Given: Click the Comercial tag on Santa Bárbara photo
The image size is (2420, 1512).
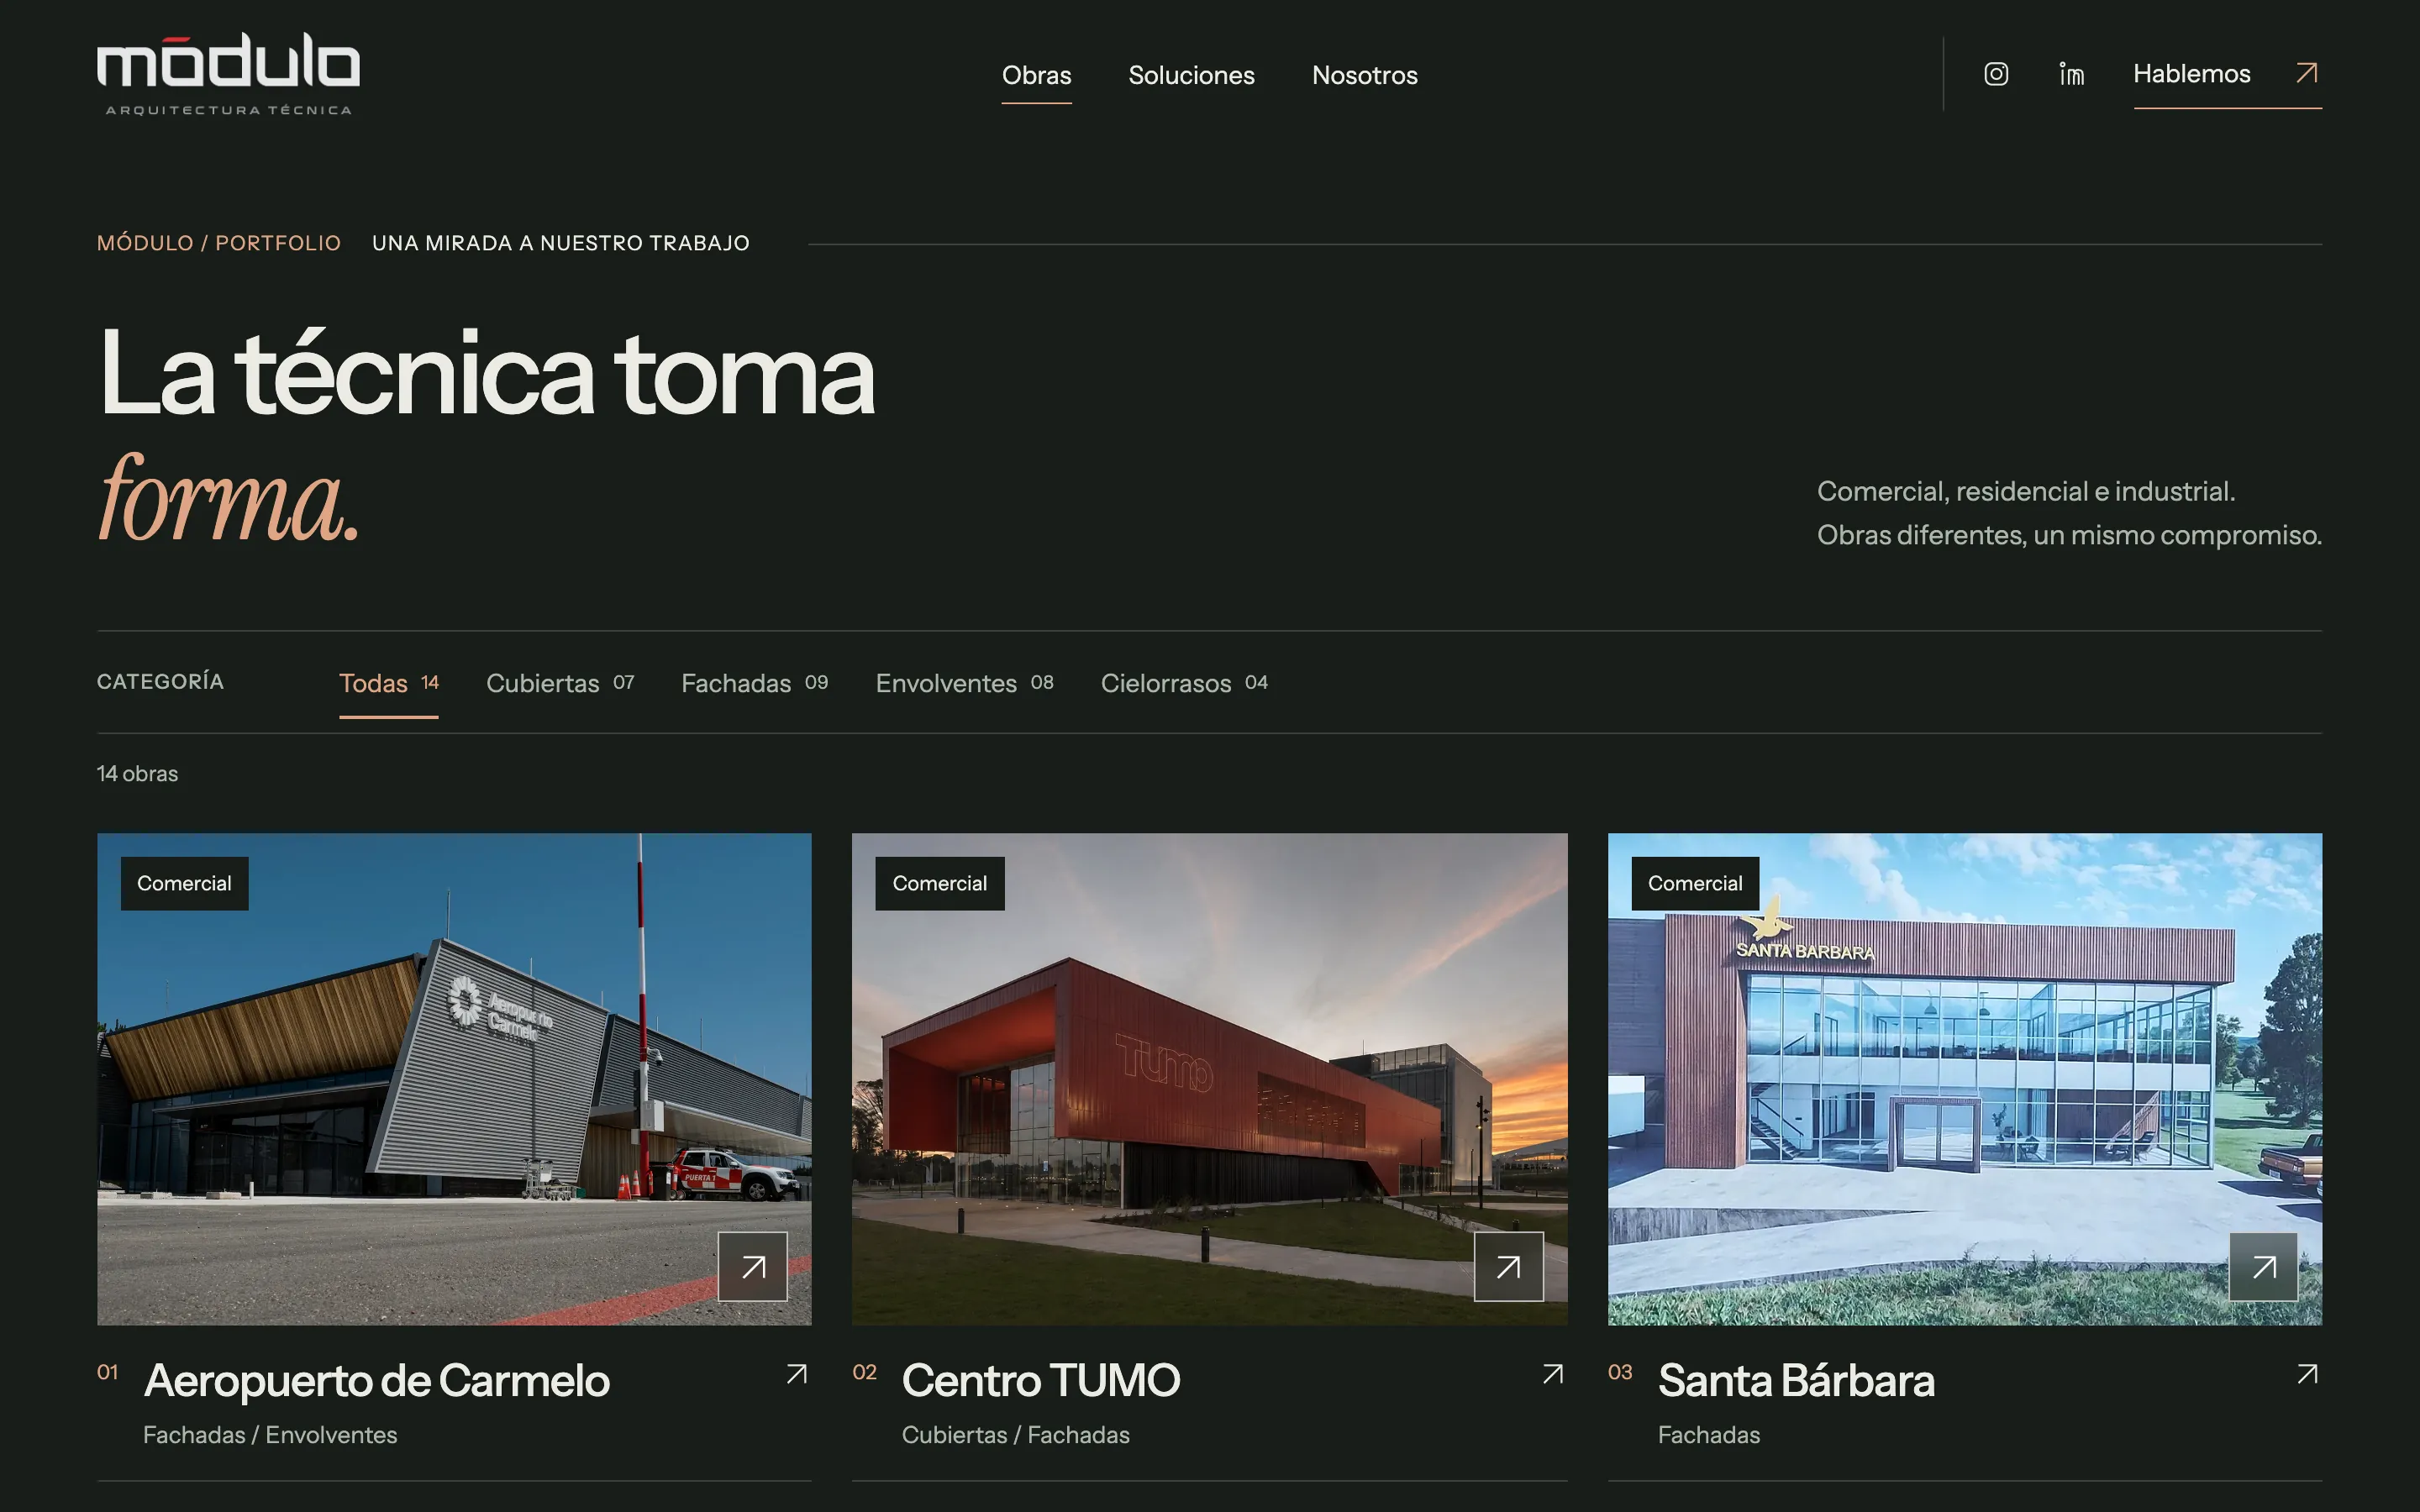Looking at the screenshot, I should 1695,883.
